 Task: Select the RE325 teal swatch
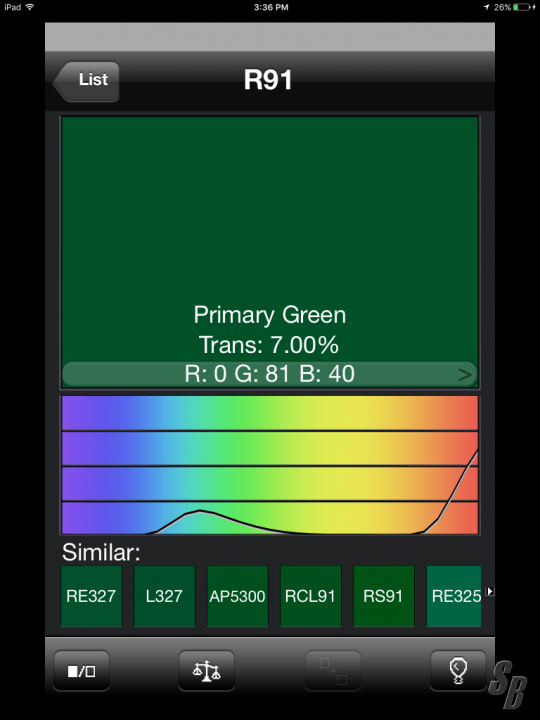[x=454, y=596]
